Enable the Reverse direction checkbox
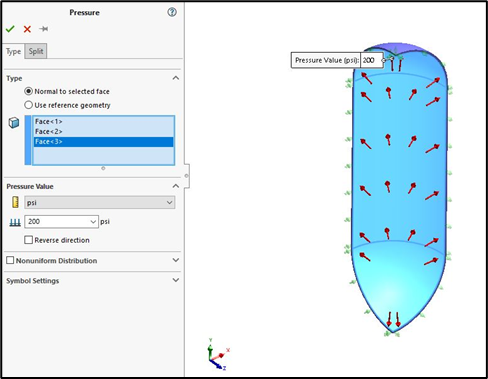Screen dimensions: 488x379 click(x=29, y=240)
